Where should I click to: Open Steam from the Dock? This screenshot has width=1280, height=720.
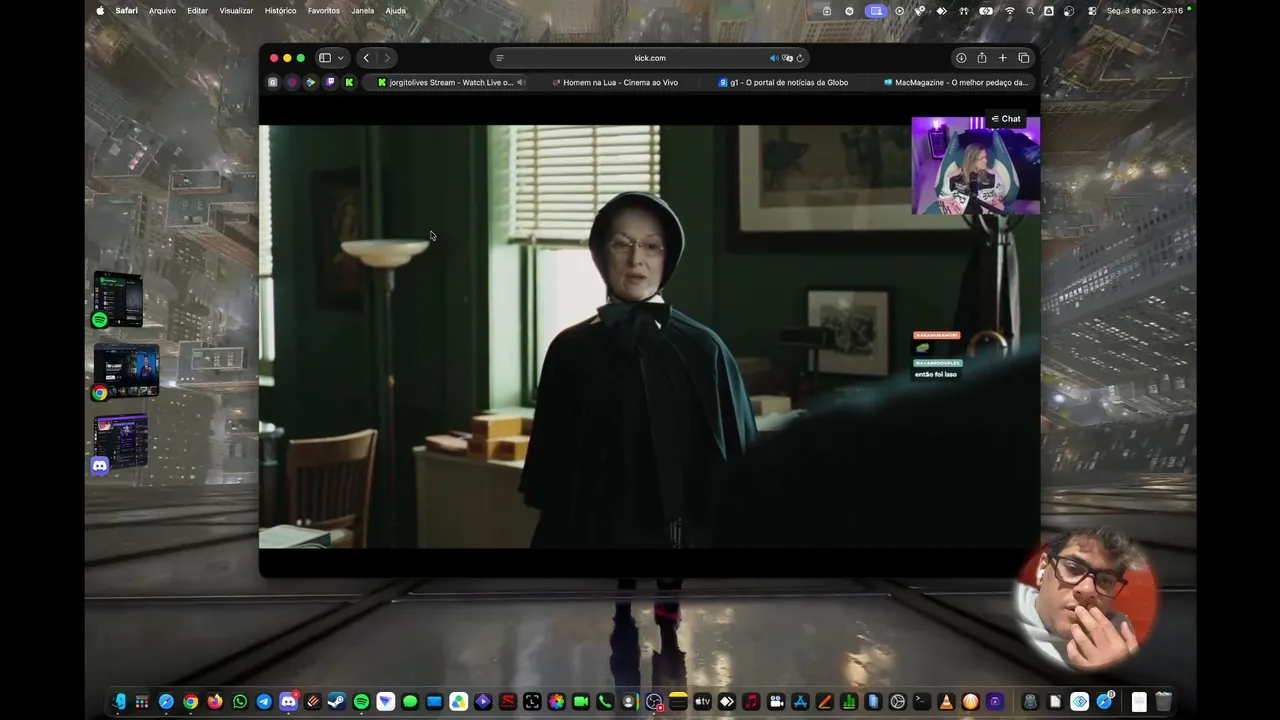pyautogui.click(x=337, y=702)
